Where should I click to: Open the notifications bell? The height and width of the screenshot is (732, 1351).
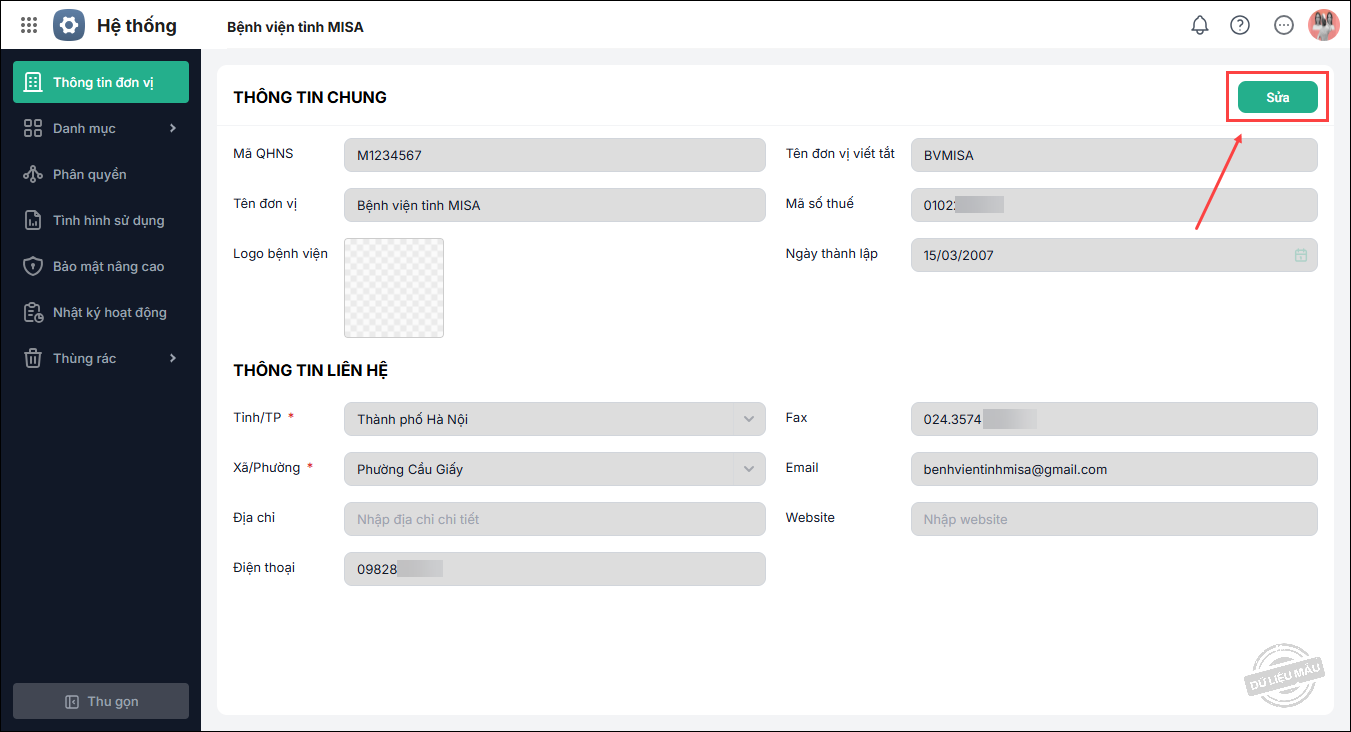pos(1200,26)
